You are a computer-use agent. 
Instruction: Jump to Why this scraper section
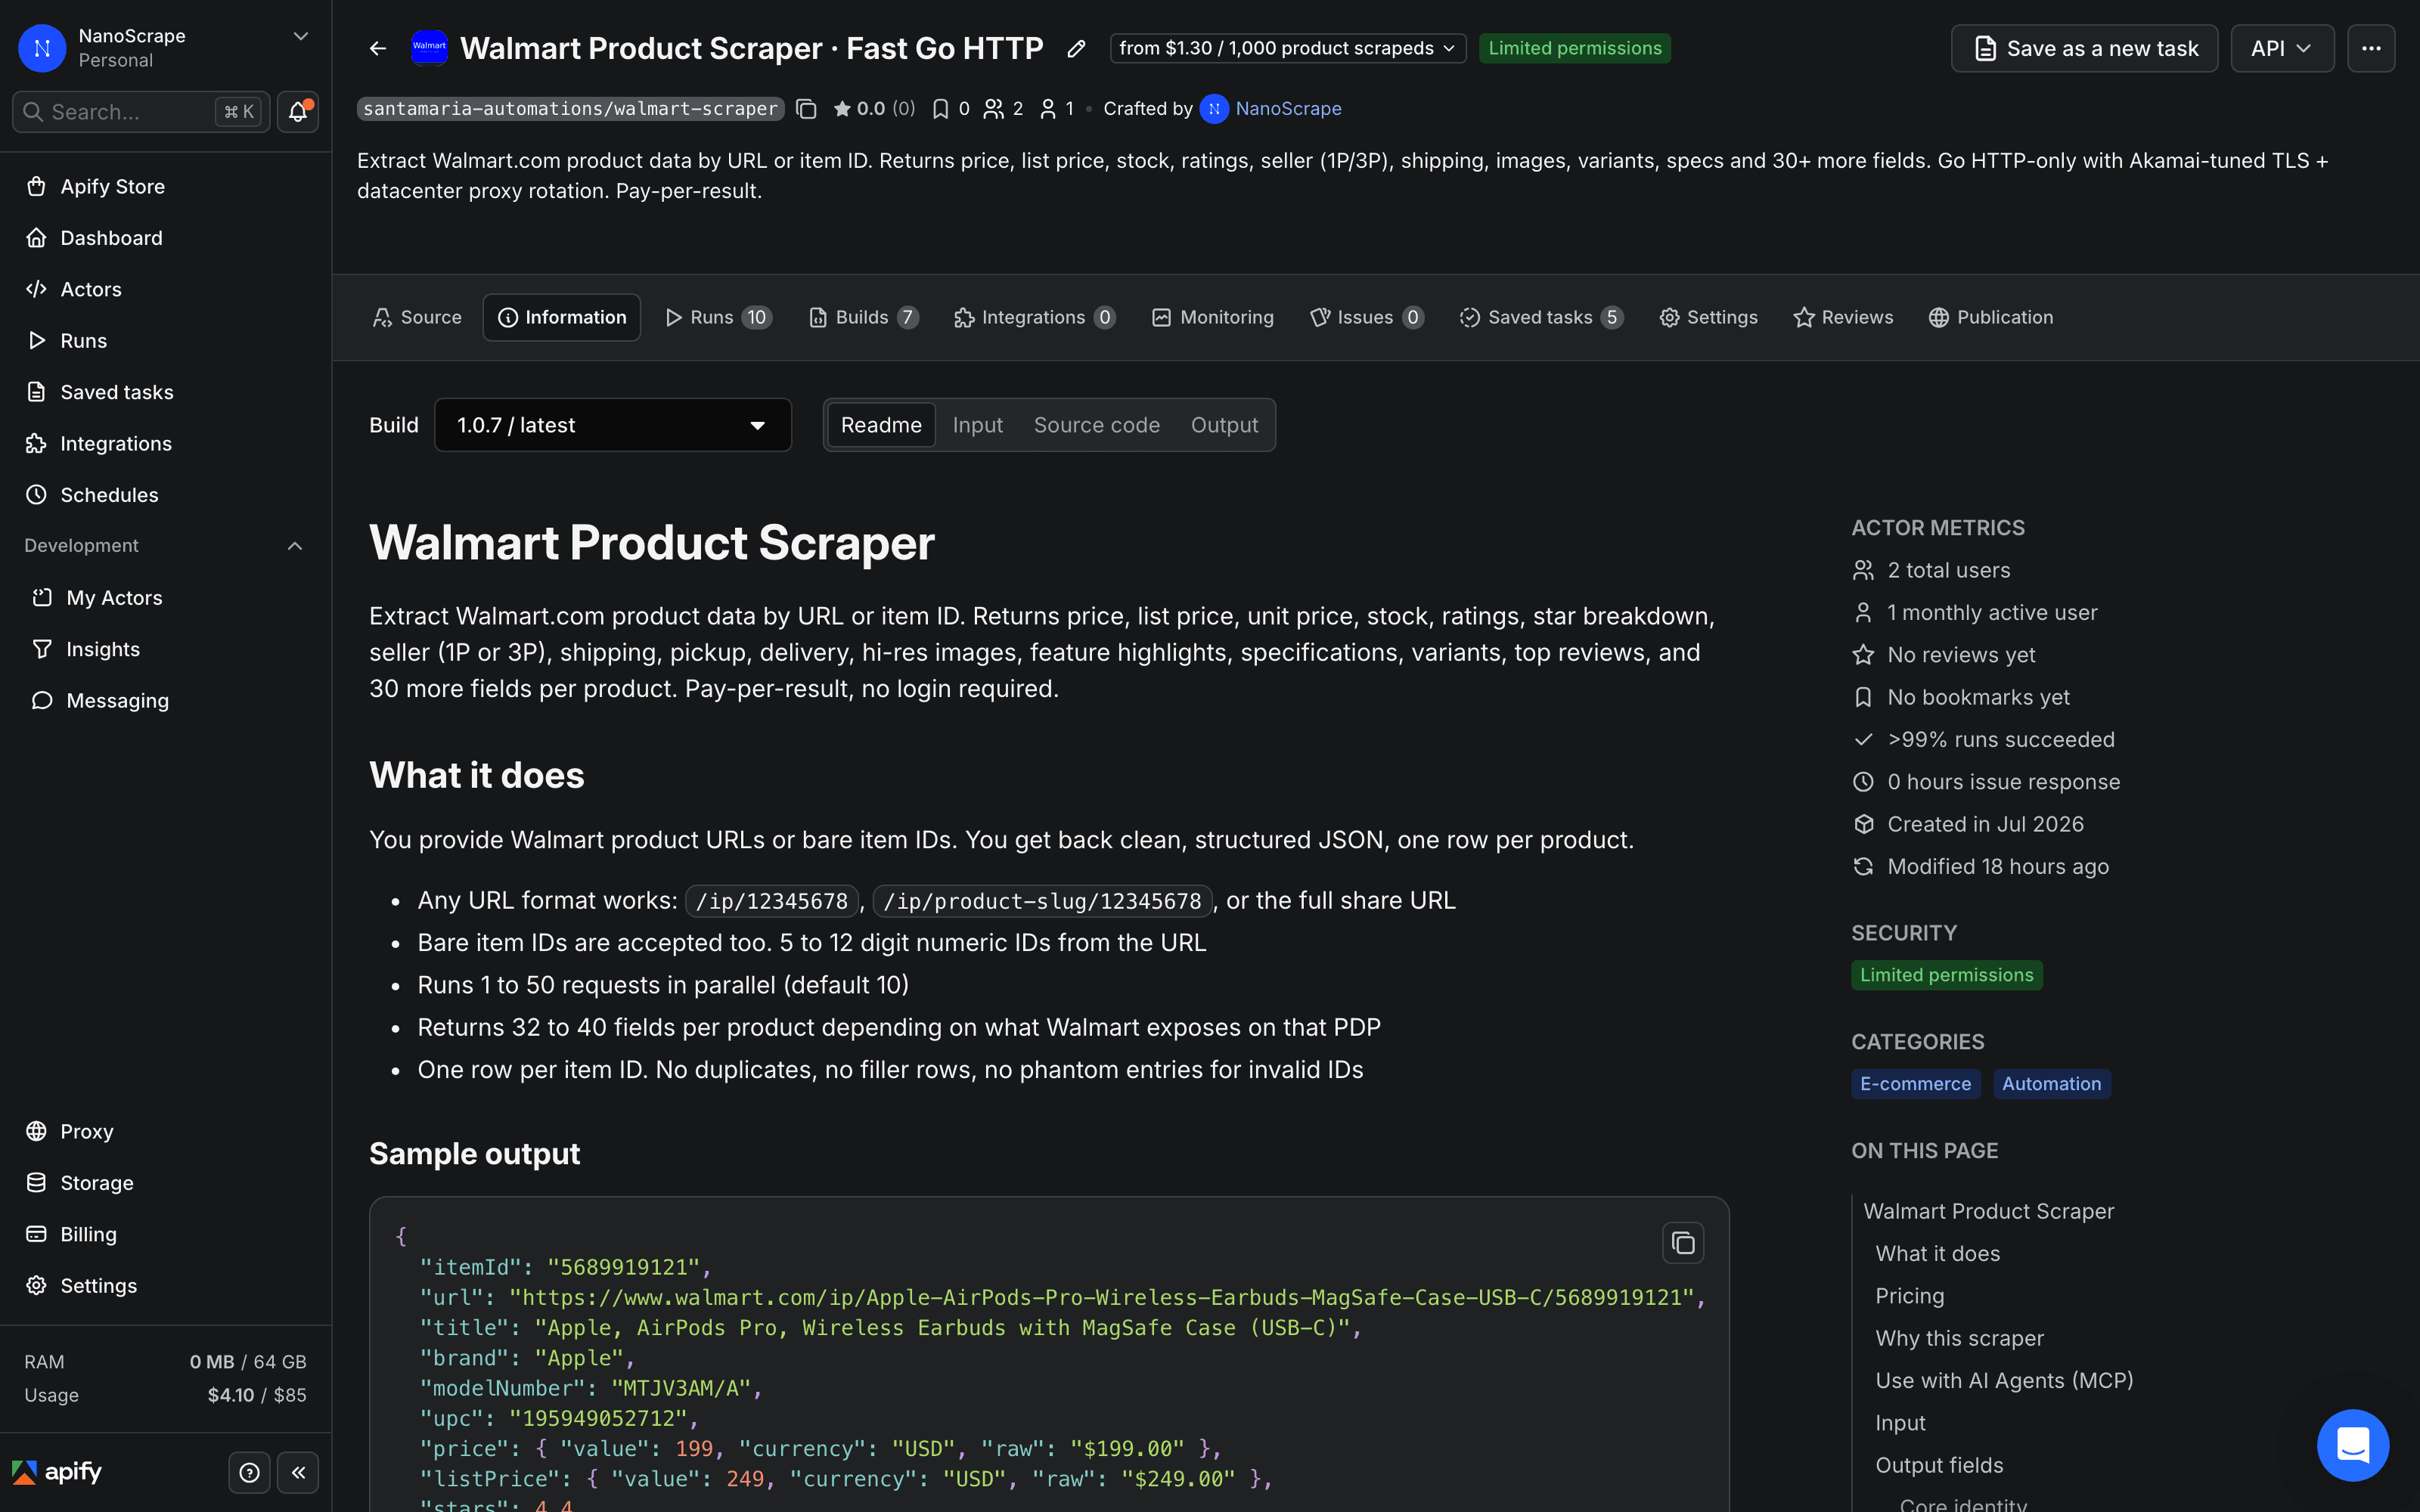[x=1959, y=1338]
